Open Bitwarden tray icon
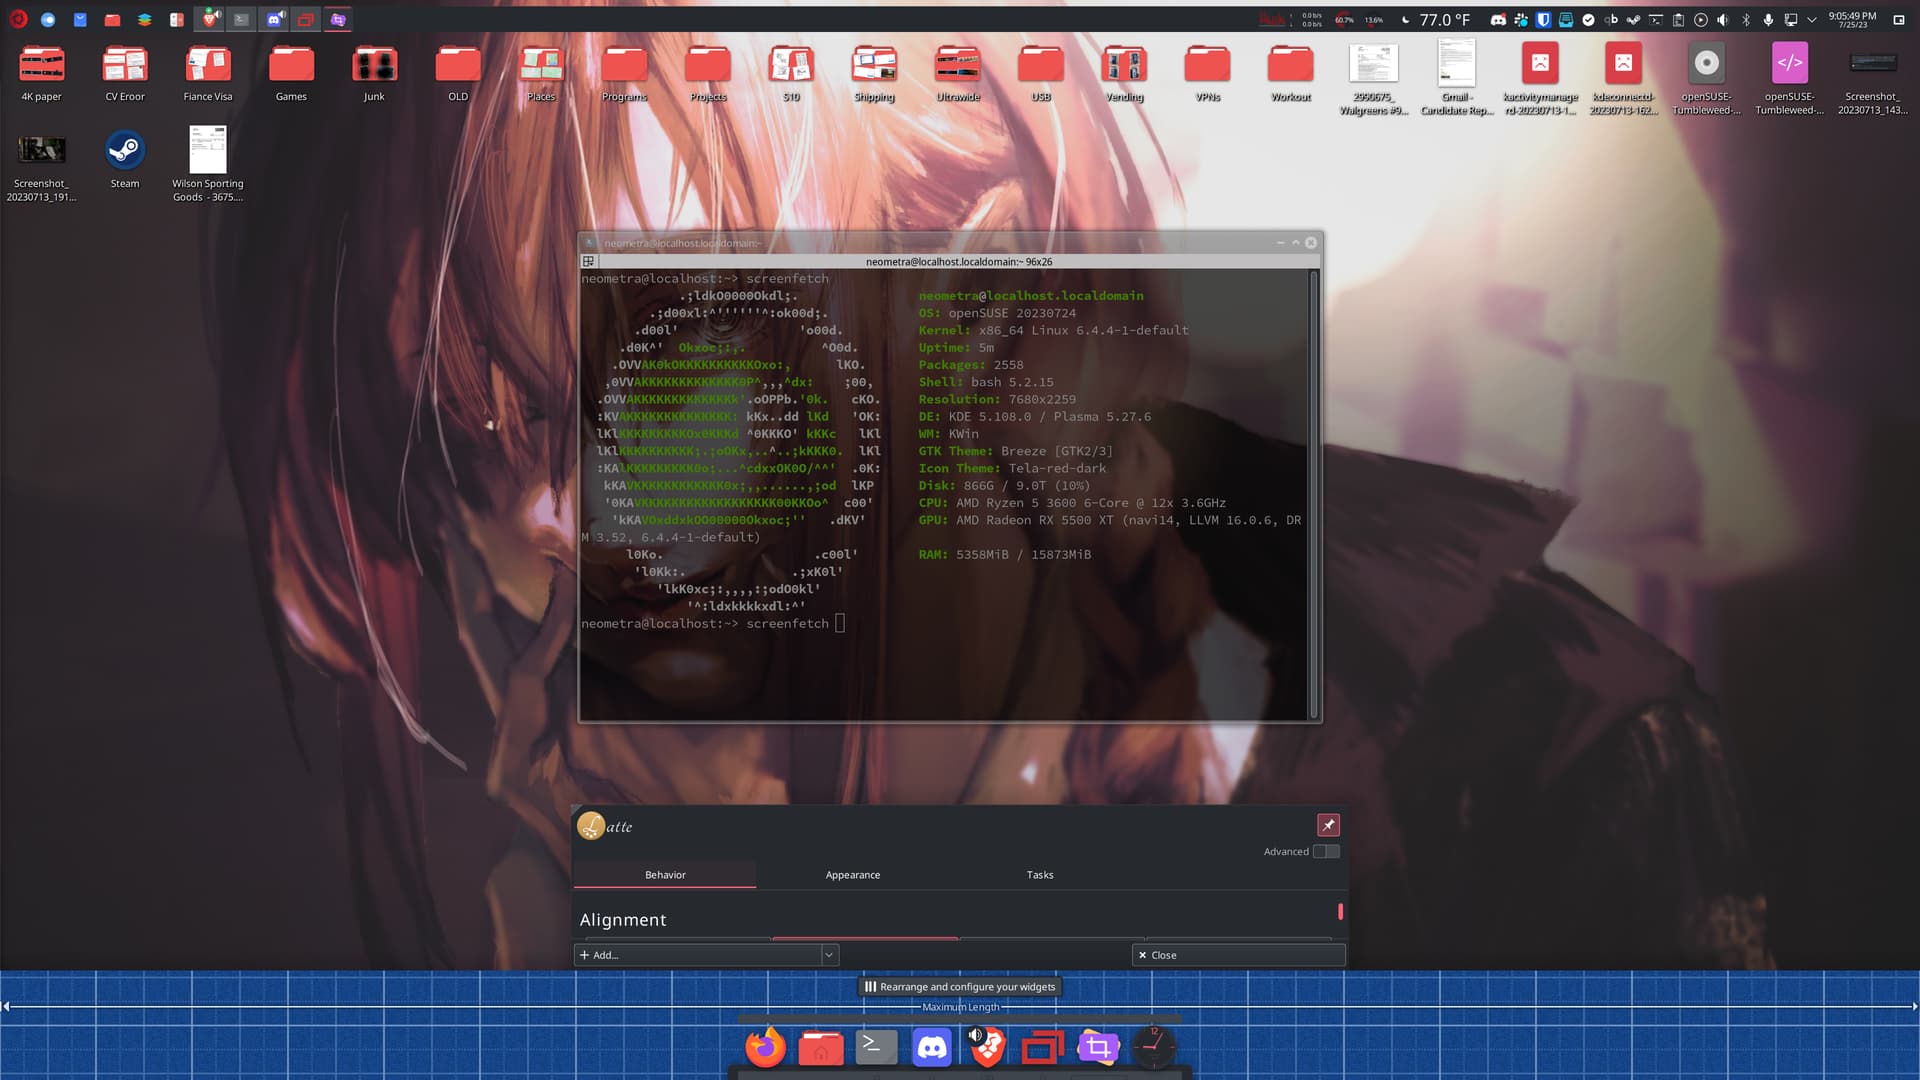The height and width of the screenshot is (1080, 1920). (x=1543, y=19)
